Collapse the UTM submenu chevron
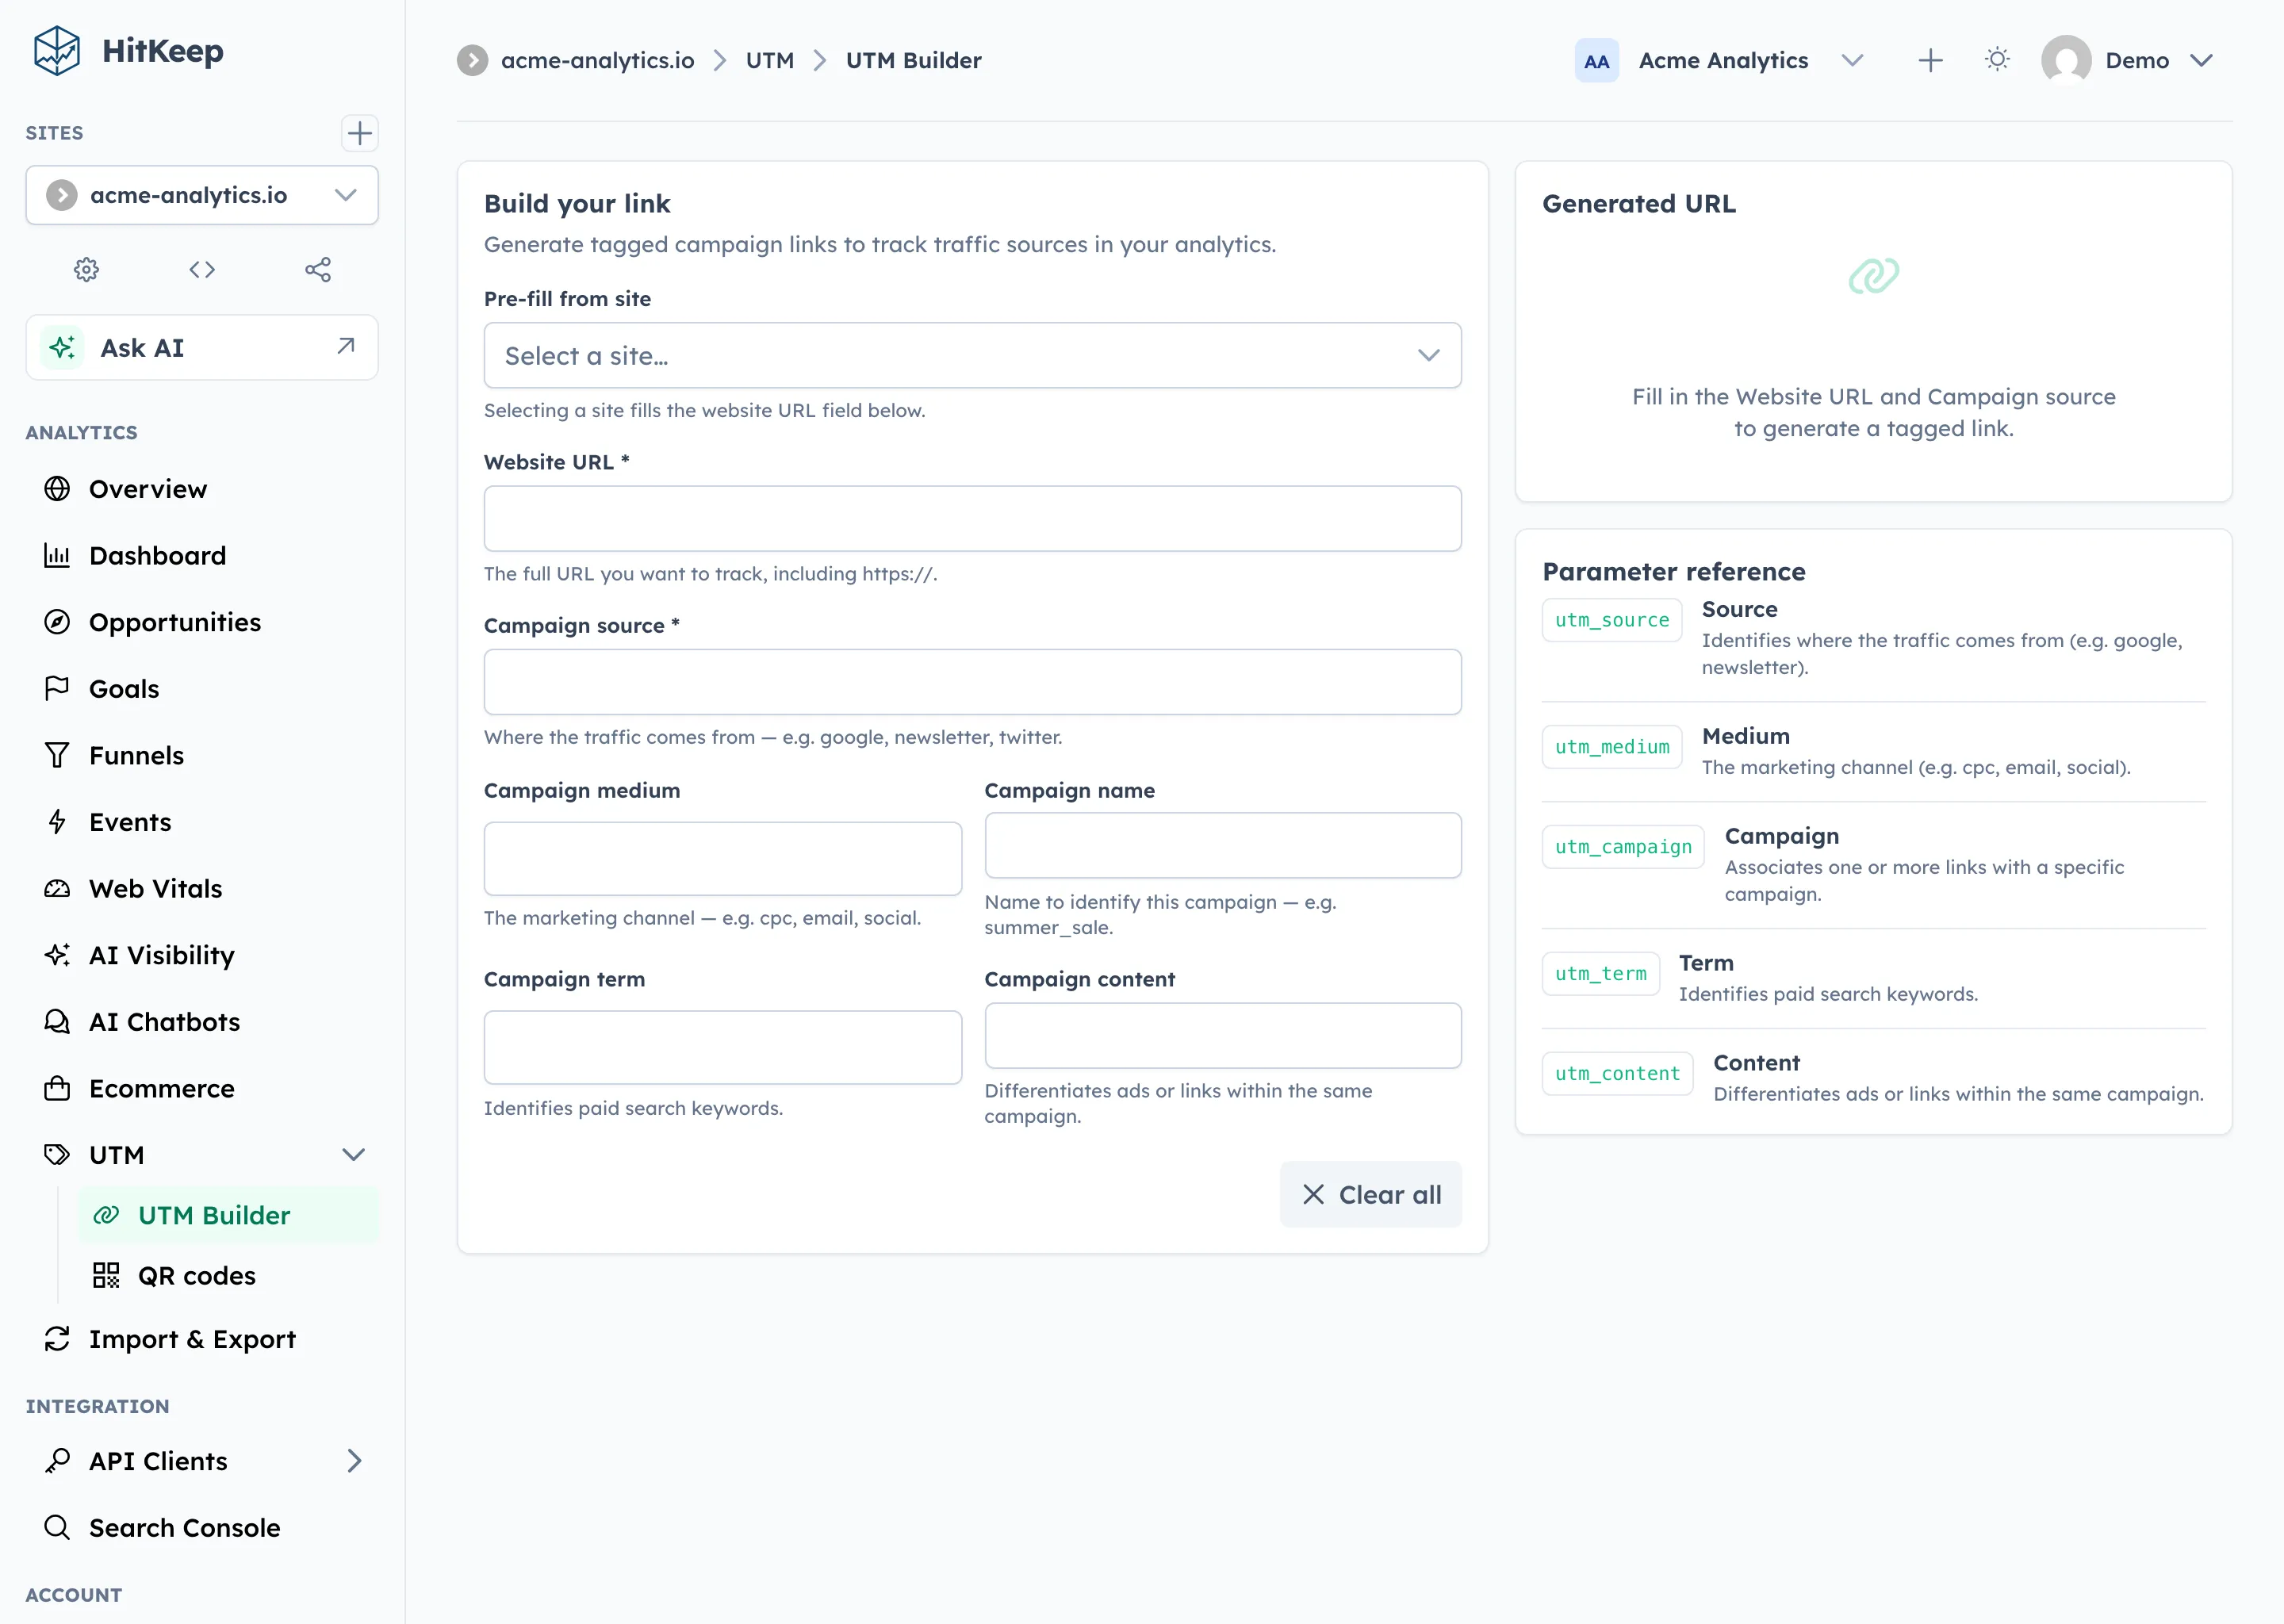2284x1624 pixels. (x=353, y=1154)
